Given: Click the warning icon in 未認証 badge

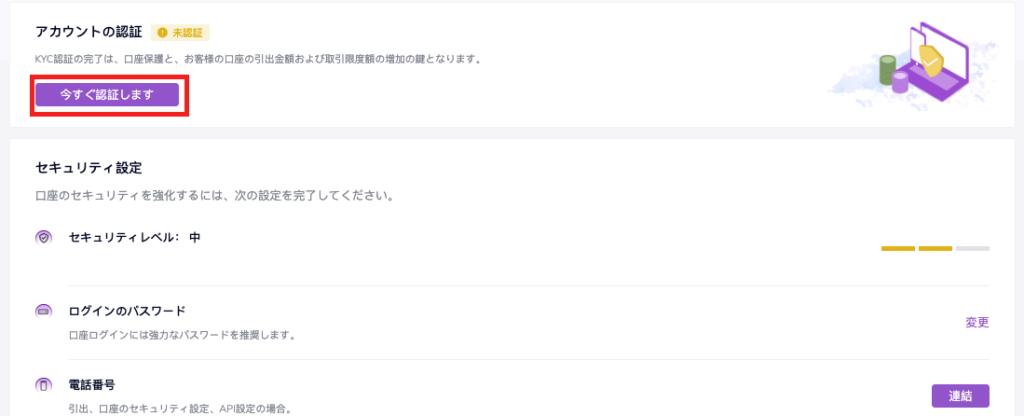Looking at the screenshot, I should point(163,33).
